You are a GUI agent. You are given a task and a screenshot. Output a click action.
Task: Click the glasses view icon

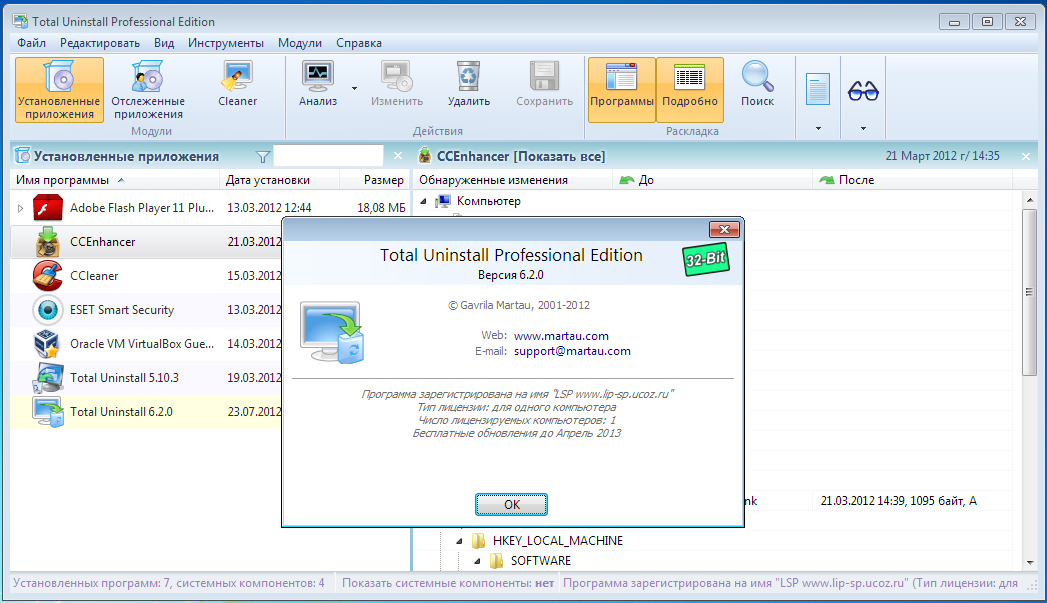tap(863, 90)
